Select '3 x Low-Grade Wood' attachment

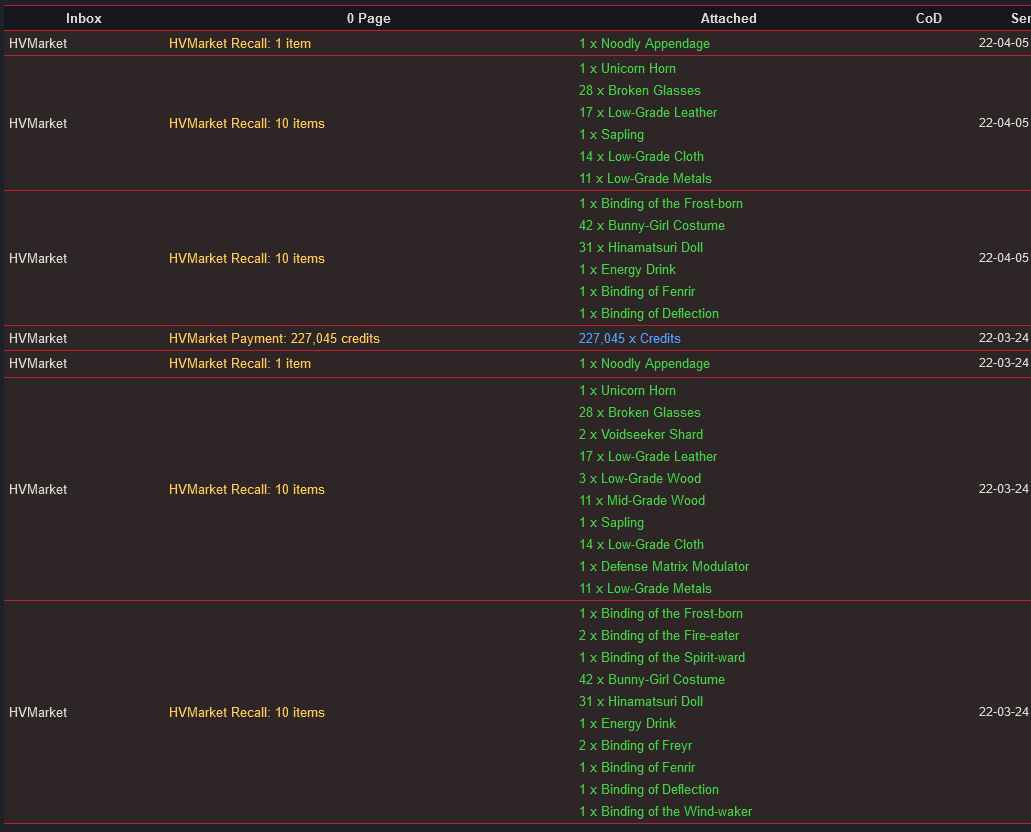[640, 478]
